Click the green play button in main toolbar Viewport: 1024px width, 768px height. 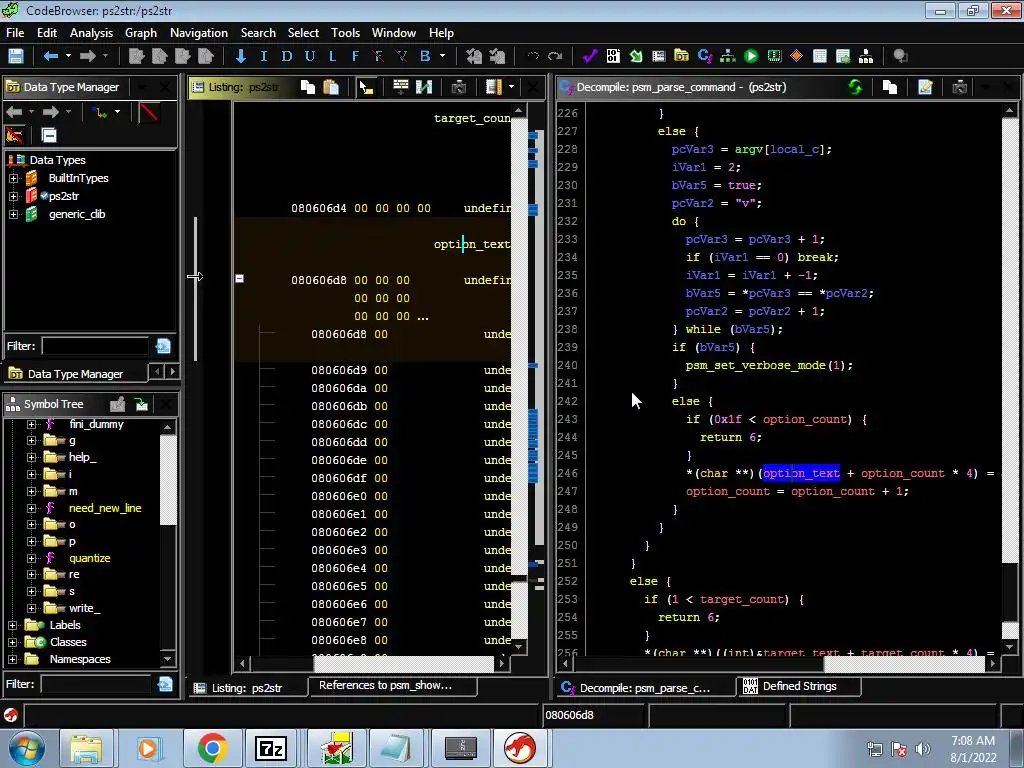click(751, 56)
